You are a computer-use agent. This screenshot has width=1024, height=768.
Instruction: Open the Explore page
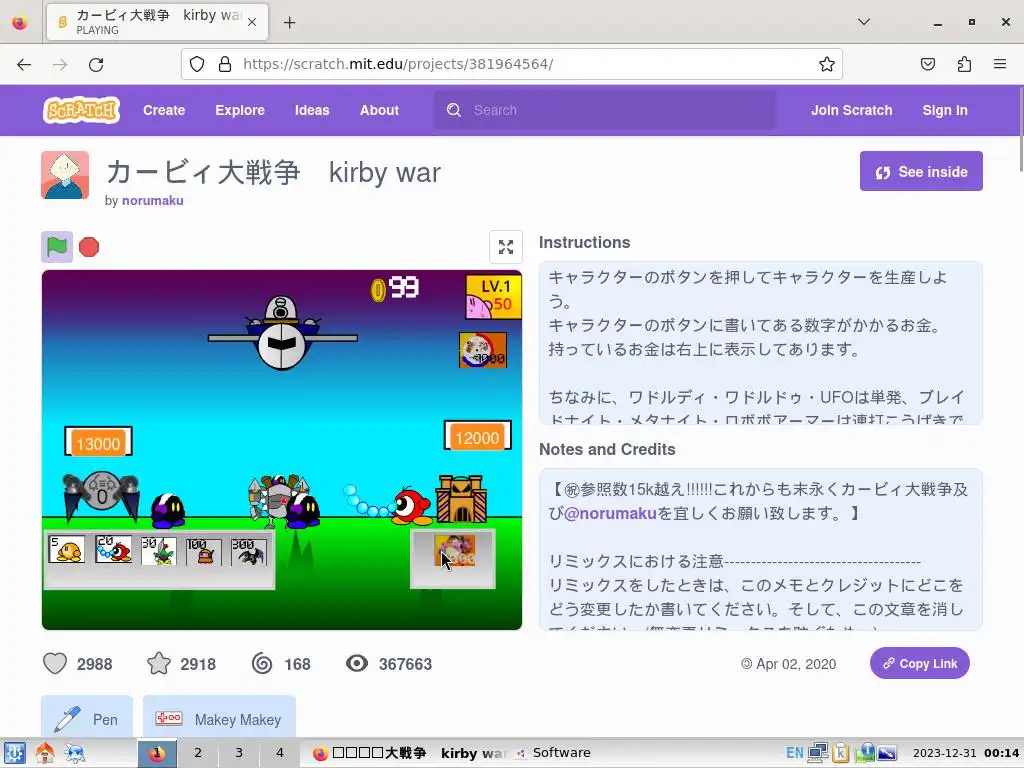[x=240, y=110]
